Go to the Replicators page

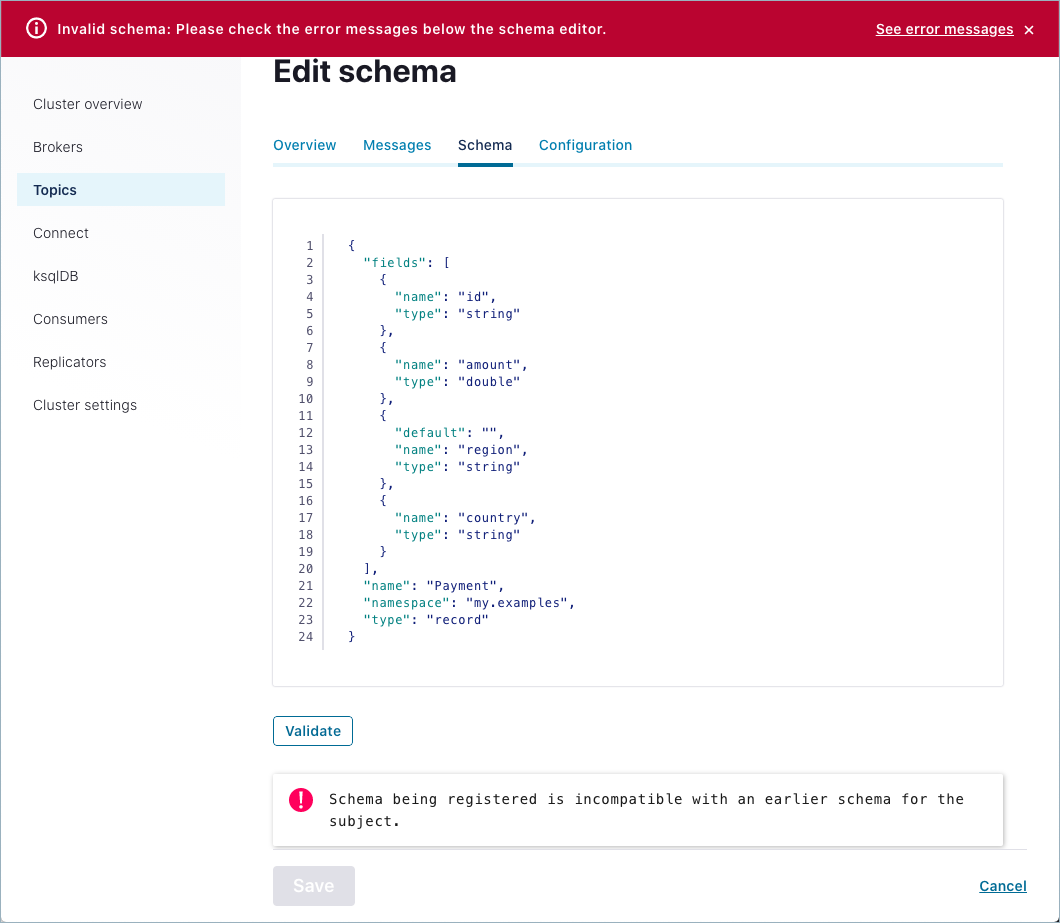[70, 362]
